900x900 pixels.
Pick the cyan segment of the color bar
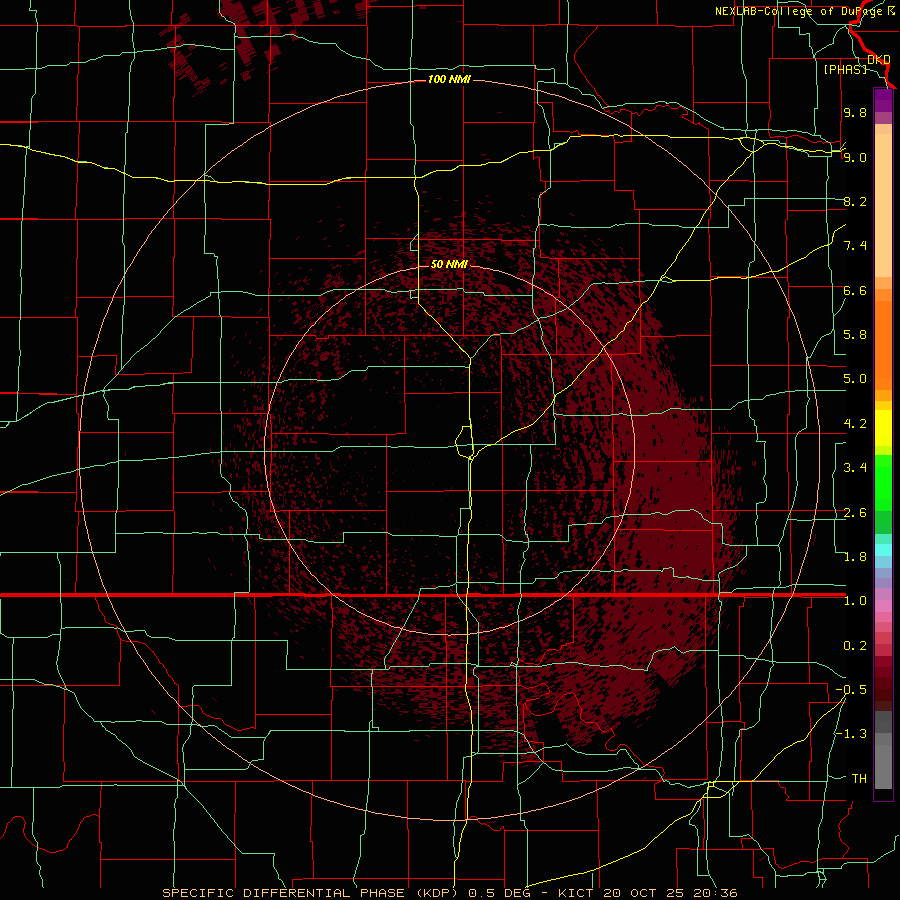[x=883, y=550]
